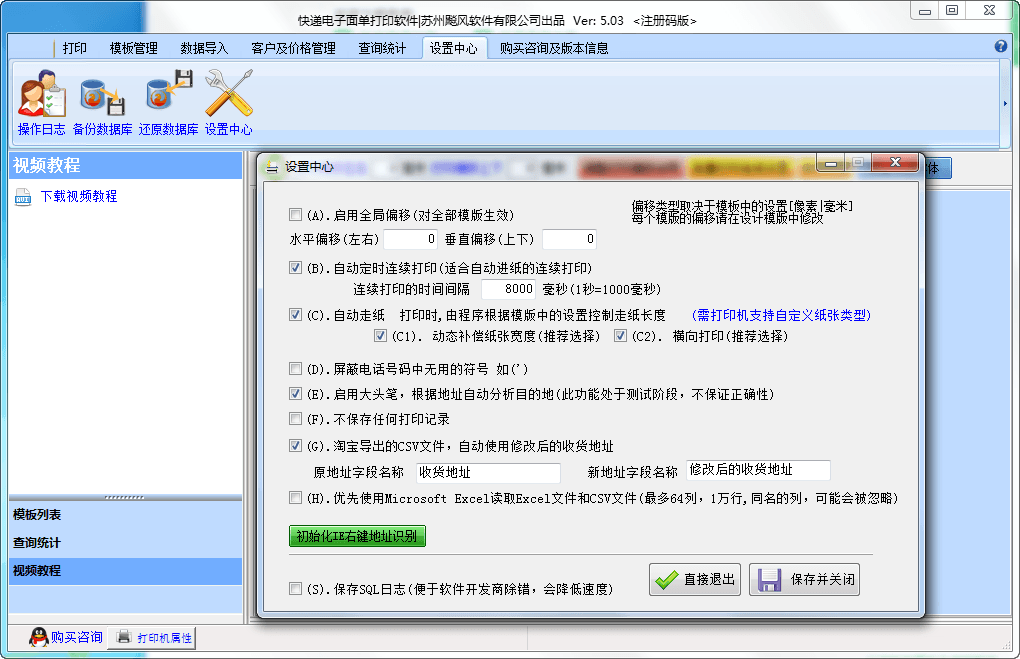This screenshot has width=1020, height=659.
Task: Expand the 模板列表 sidebar panel
Action: coord(120,516)
